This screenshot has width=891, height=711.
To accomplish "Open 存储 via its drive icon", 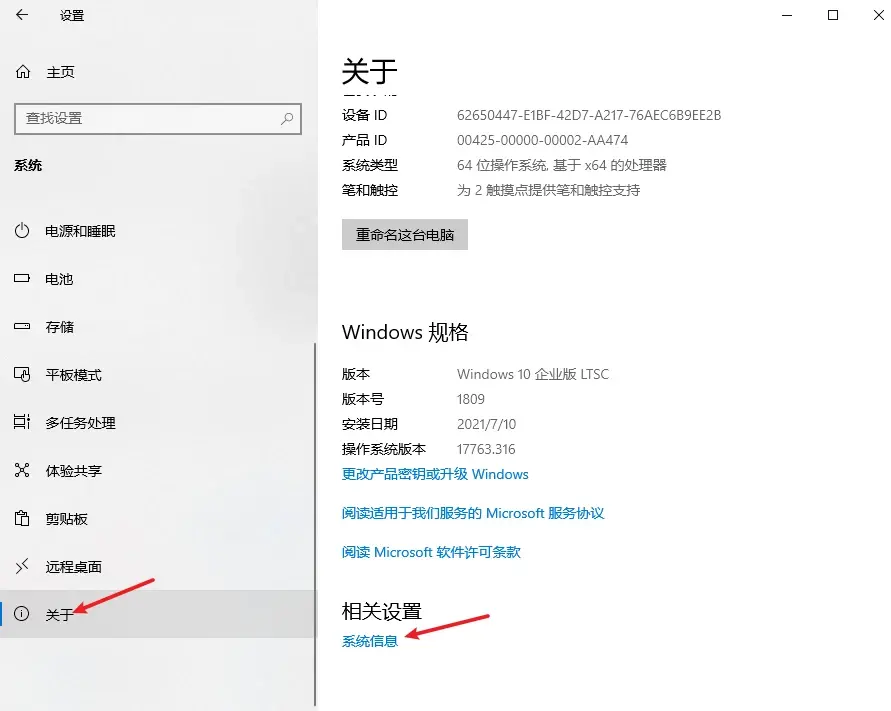I will (x=22, y=327).
